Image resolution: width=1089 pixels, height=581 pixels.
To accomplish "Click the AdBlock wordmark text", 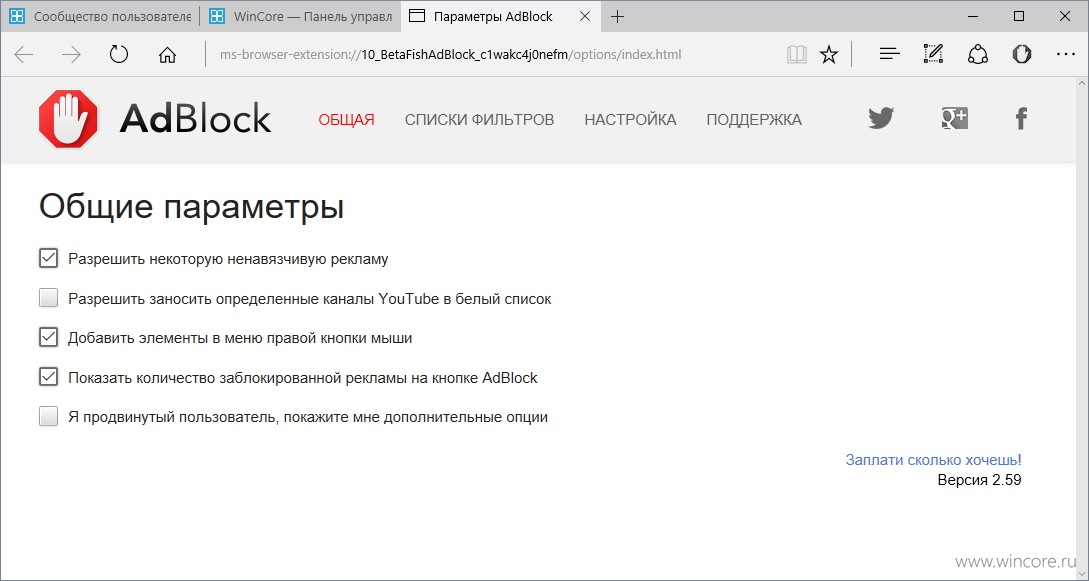I will (195, 119).
